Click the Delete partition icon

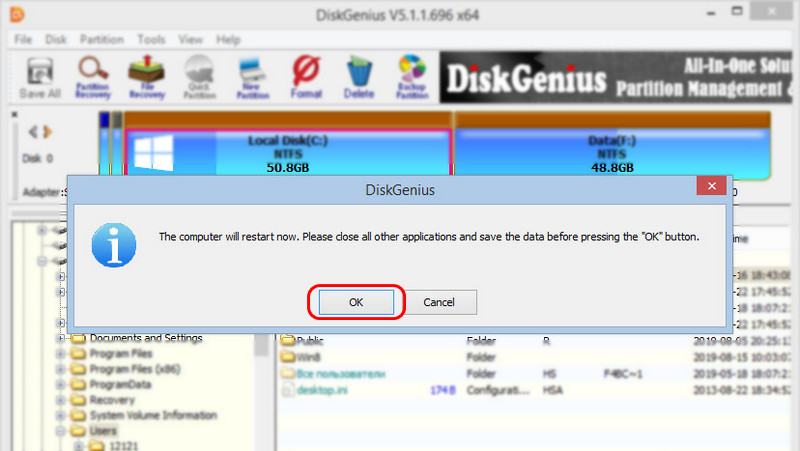pos(359,78)
